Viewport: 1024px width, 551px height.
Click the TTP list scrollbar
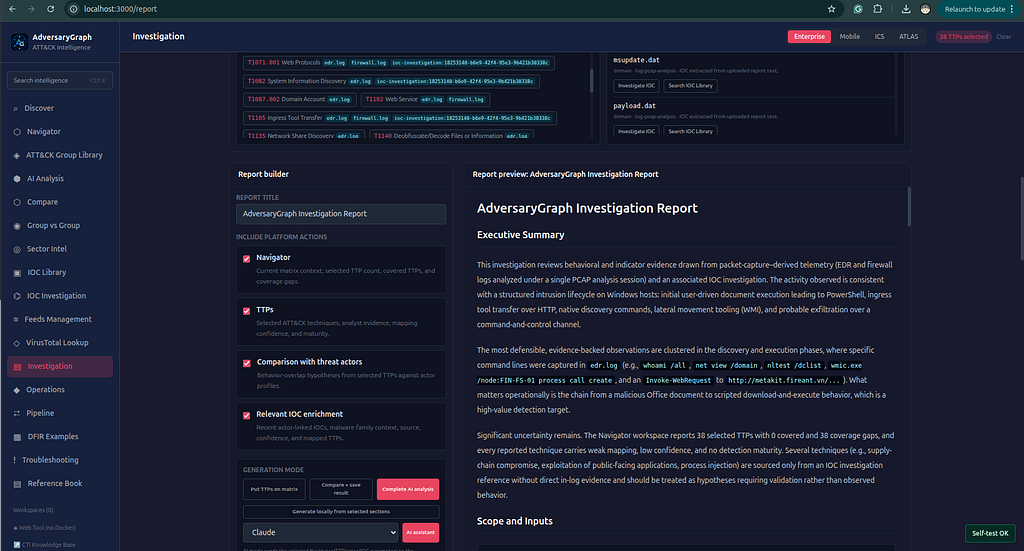tap(592, 81)
